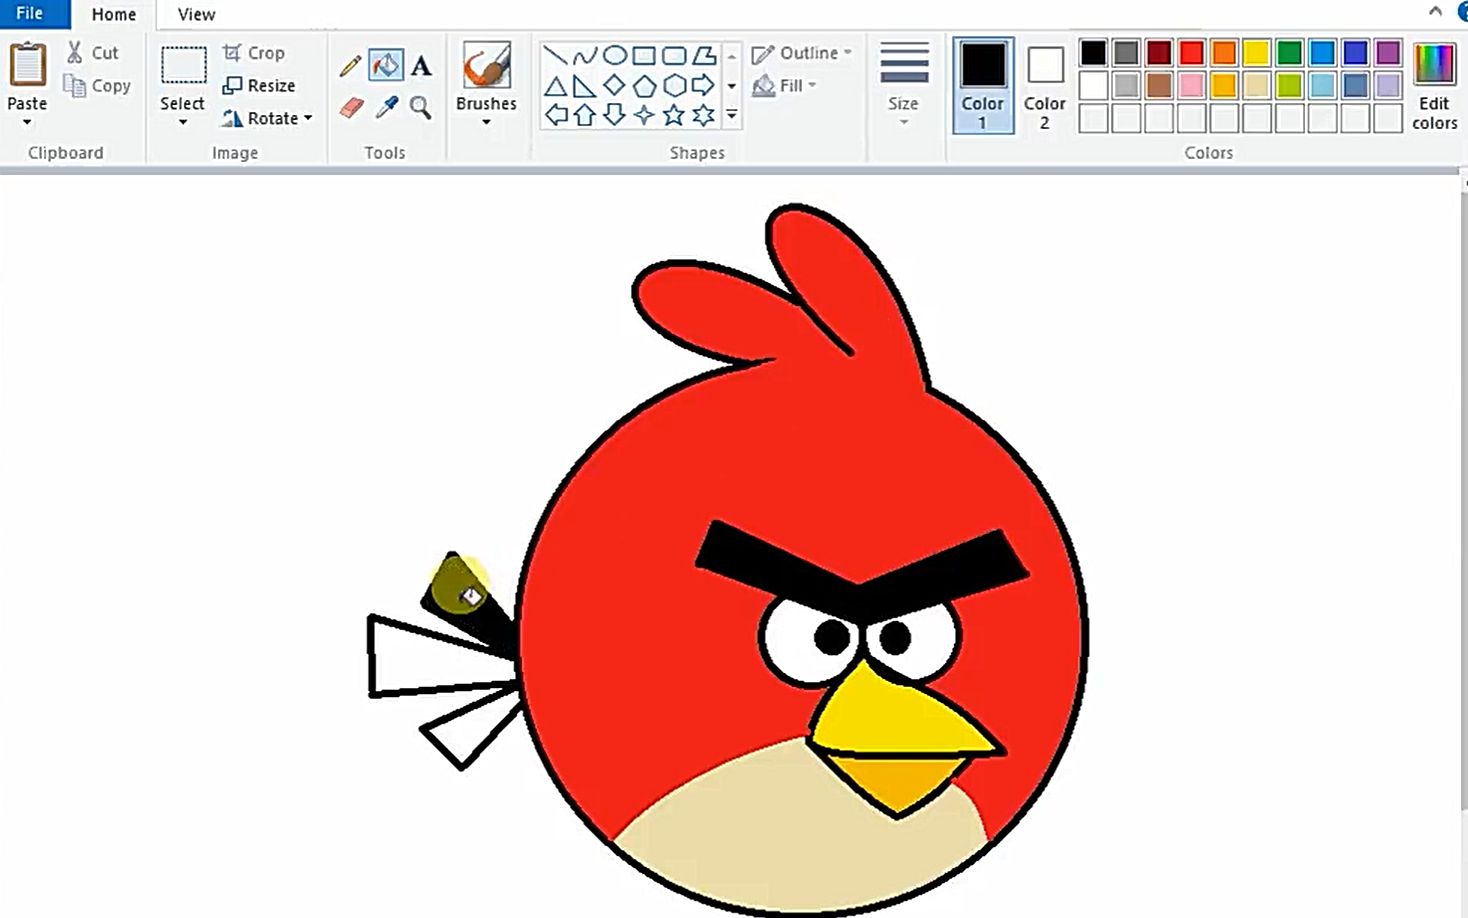Open the Edit colors dialog

(x=1434, y=86)
